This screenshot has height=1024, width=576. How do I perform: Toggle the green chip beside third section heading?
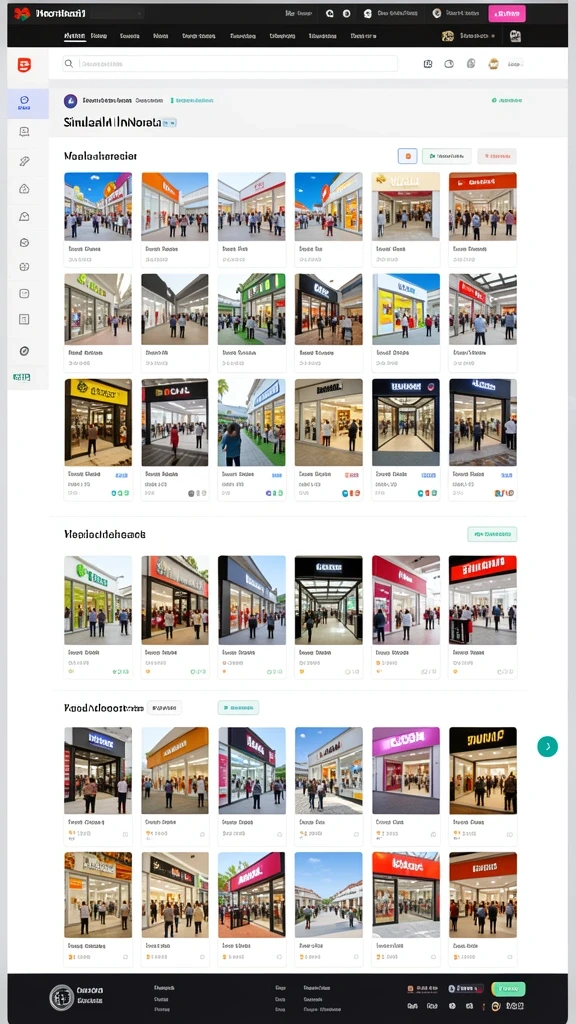tap(238, 707)
